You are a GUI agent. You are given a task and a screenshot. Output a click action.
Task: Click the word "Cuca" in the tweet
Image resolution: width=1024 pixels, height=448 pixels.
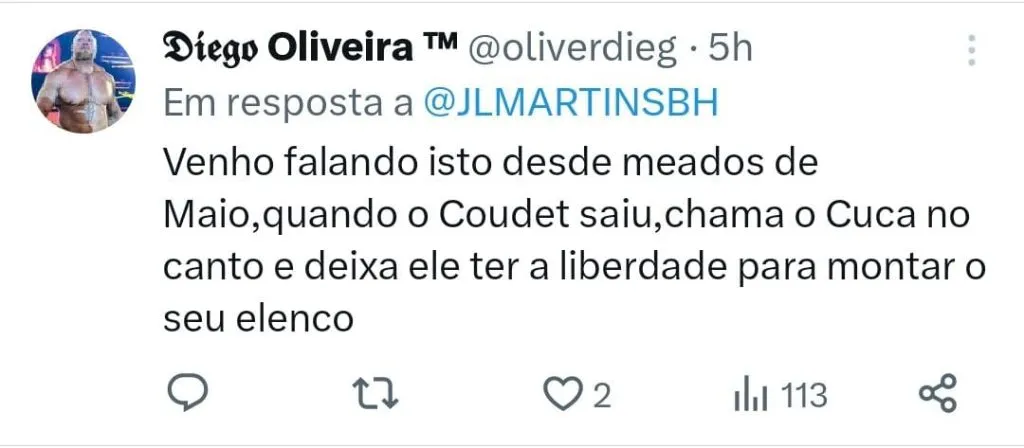click(859, 216)
